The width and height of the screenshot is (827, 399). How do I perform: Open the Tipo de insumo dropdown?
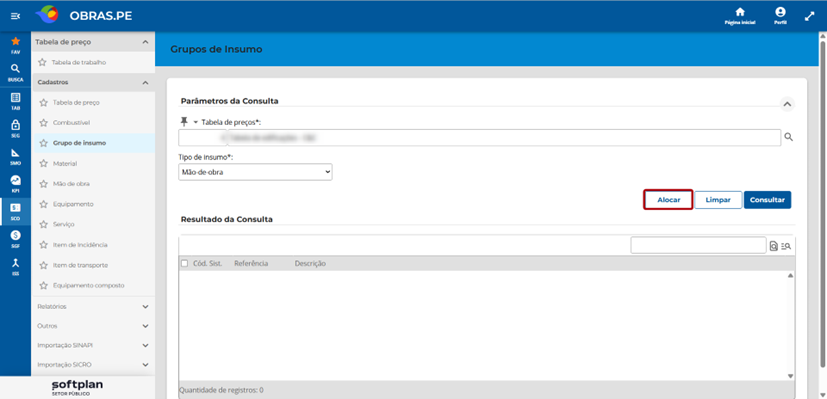[x=255, y=171]
